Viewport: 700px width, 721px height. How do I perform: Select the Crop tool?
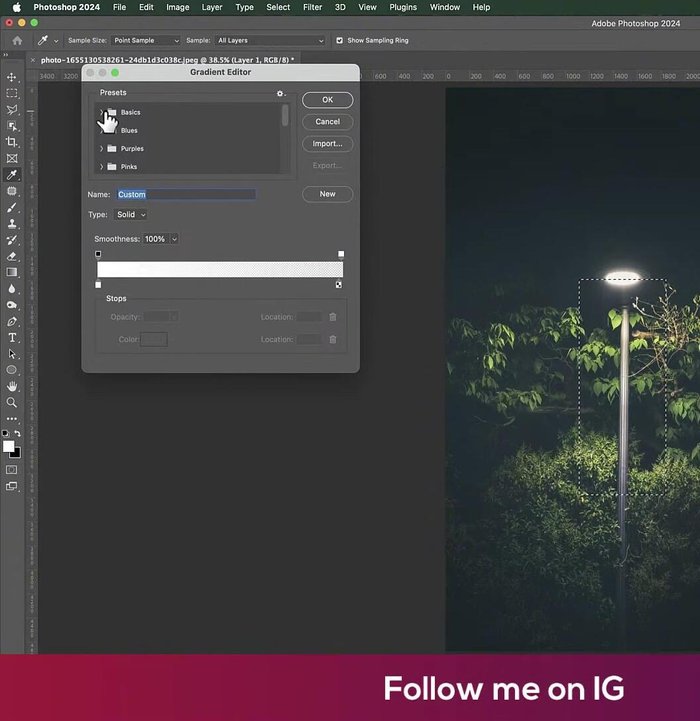point(12,142)
